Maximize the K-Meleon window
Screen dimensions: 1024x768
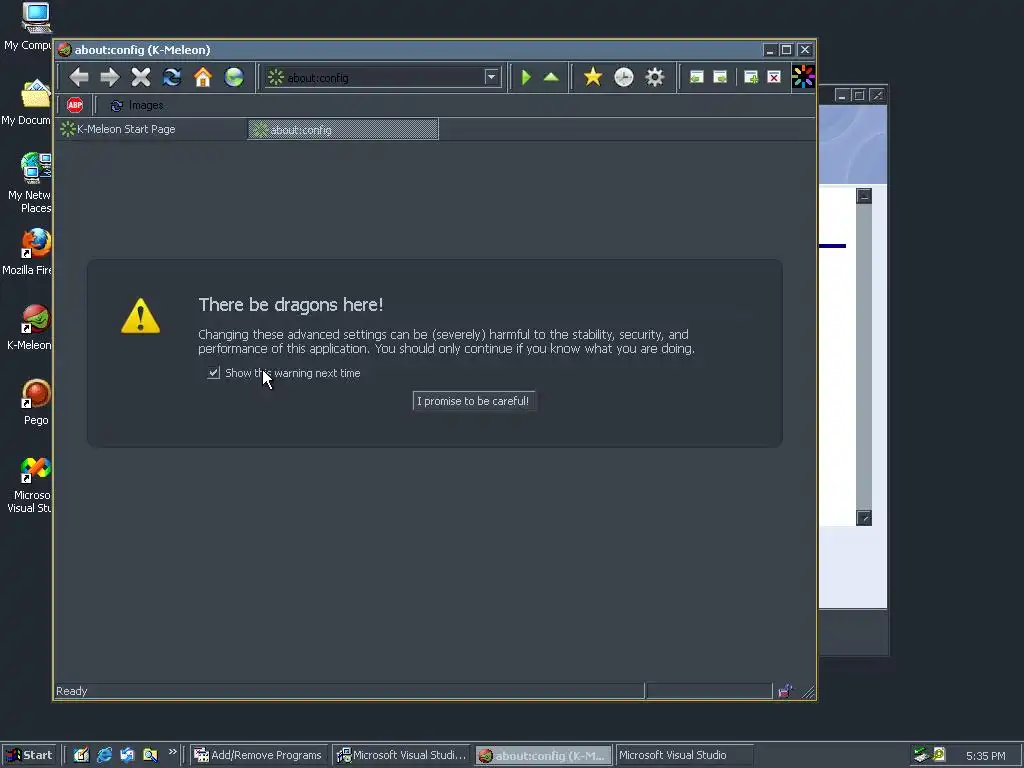(x=787, y=50)
